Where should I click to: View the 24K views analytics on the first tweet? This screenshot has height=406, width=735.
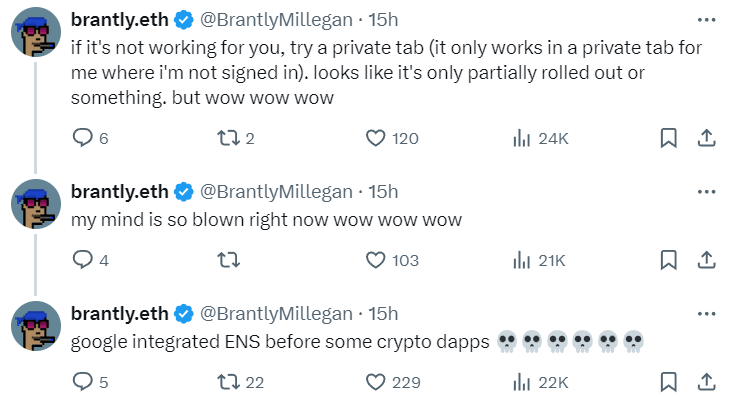[x=540, y=139]
